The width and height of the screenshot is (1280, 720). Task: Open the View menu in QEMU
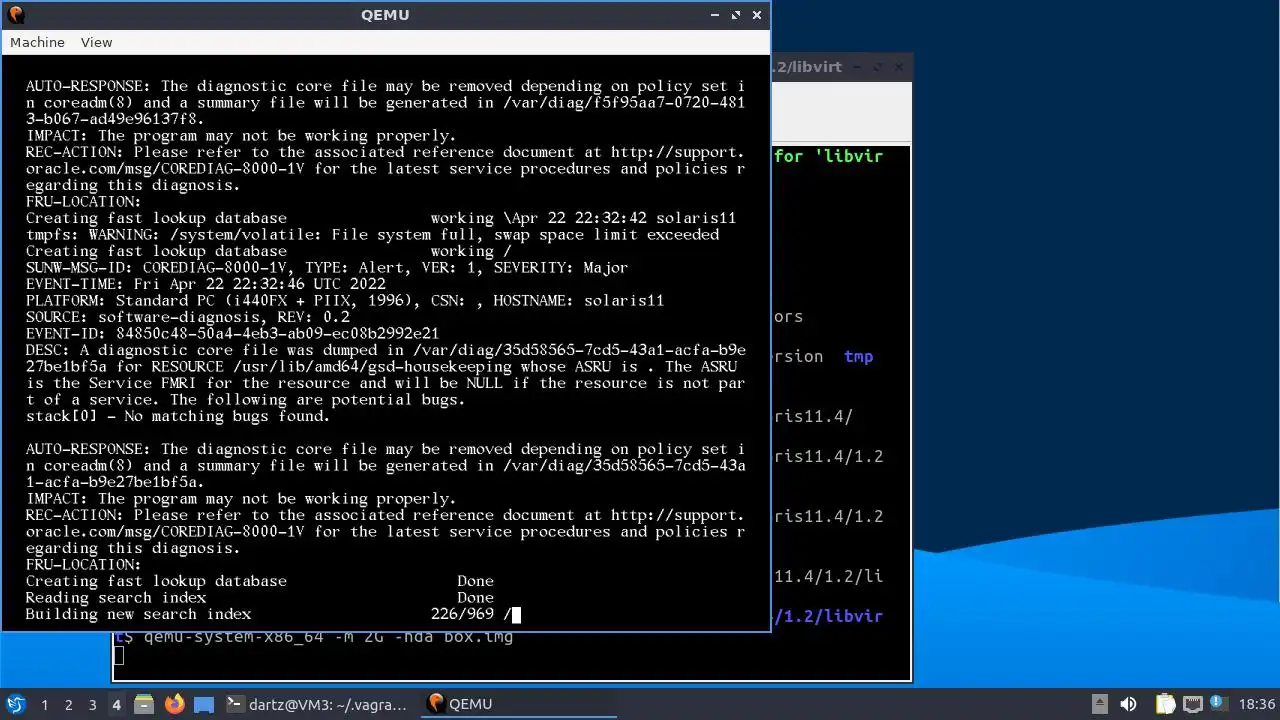click(x=96, y=42)
